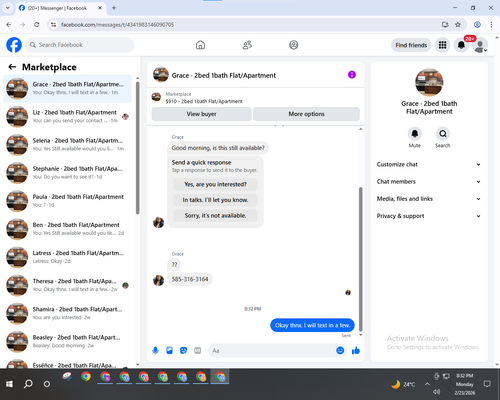Open Windows action center notifications icon
Screen dimensions: 500x400
[x=487, y=384]
